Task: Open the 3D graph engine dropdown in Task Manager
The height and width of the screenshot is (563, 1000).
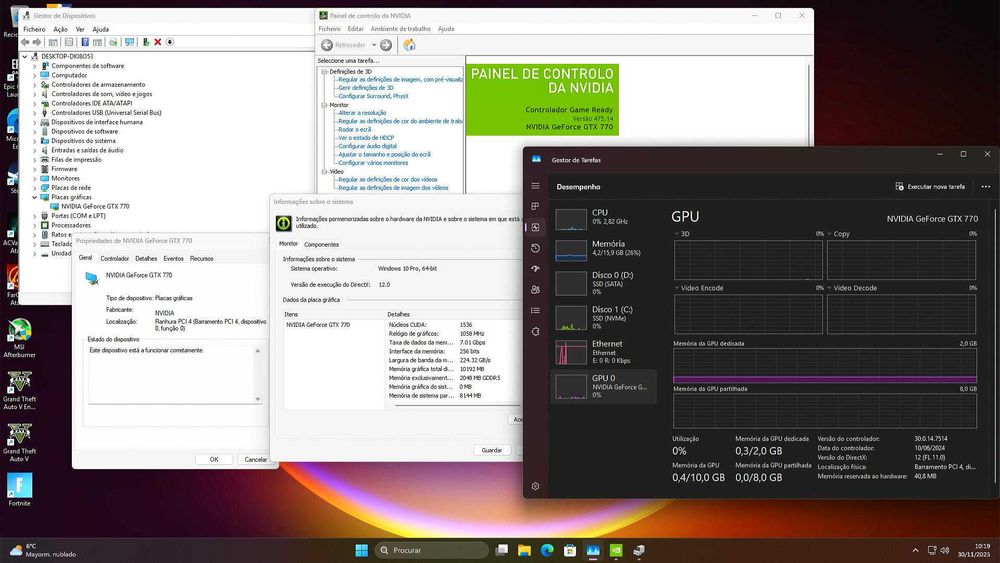Action: tap(677, 234)
